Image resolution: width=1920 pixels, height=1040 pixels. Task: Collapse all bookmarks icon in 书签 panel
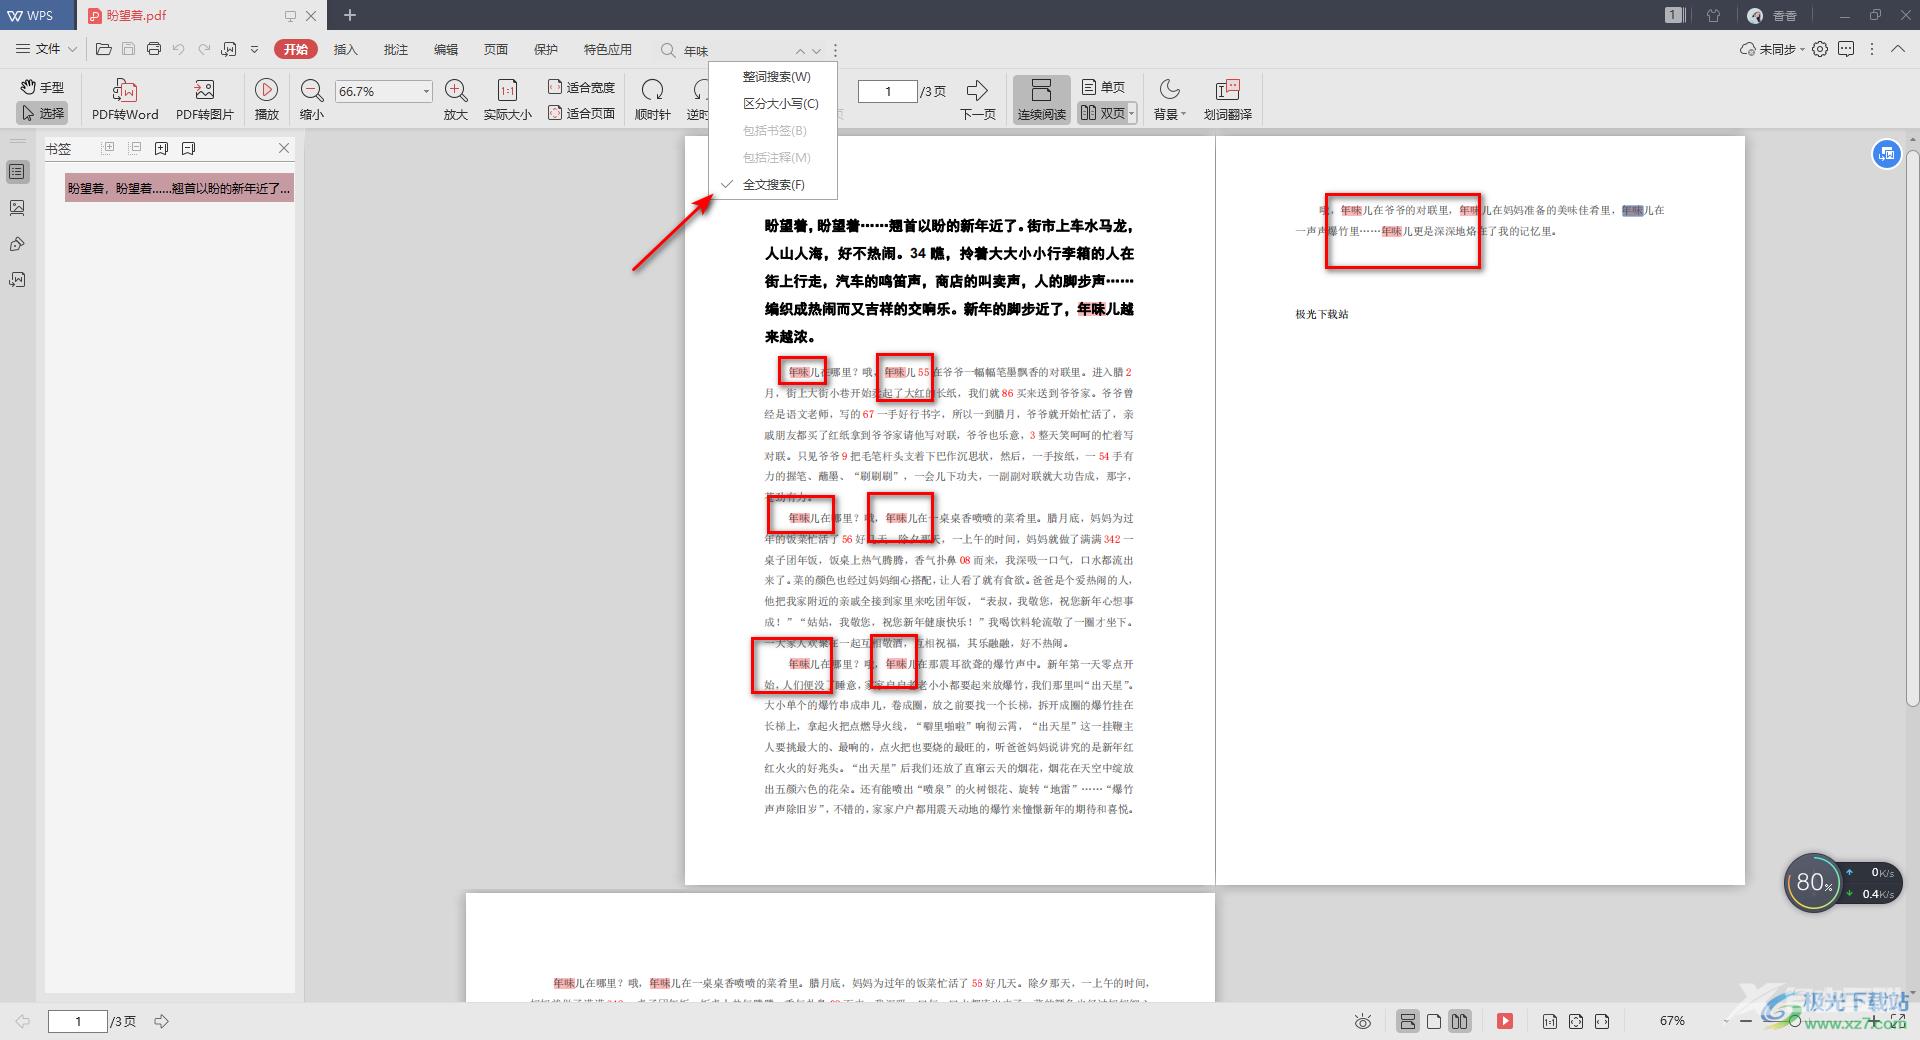tap(134, 148)
